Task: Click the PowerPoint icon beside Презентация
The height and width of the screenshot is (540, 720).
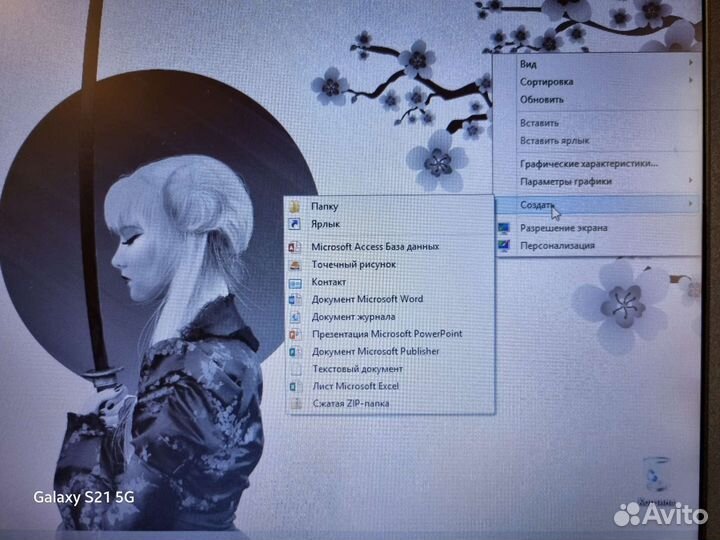Action: tap(295, 335)
